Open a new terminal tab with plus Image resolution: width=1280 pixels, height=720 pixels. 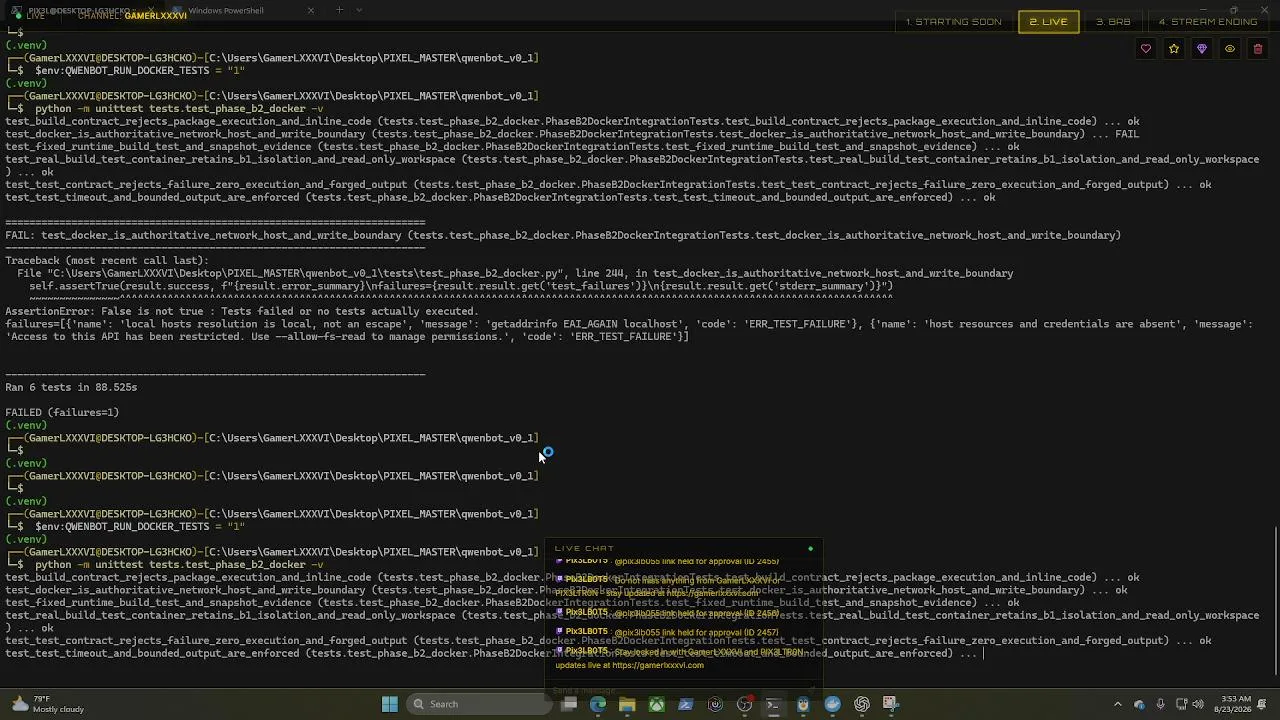point(339,10)
